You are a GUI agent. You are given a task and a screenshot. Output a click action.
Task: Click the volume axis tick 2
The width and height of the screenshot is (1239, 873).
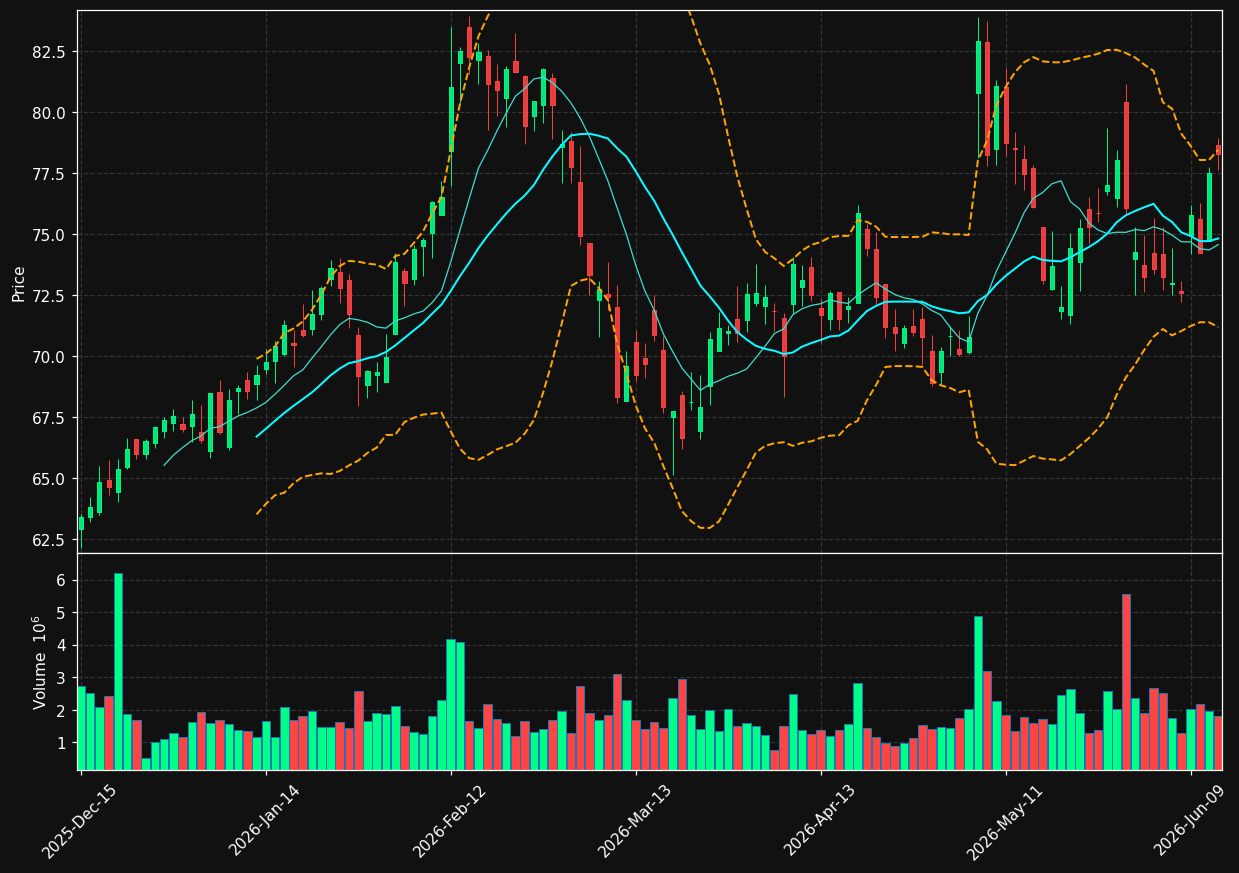[x=61, y=711]
